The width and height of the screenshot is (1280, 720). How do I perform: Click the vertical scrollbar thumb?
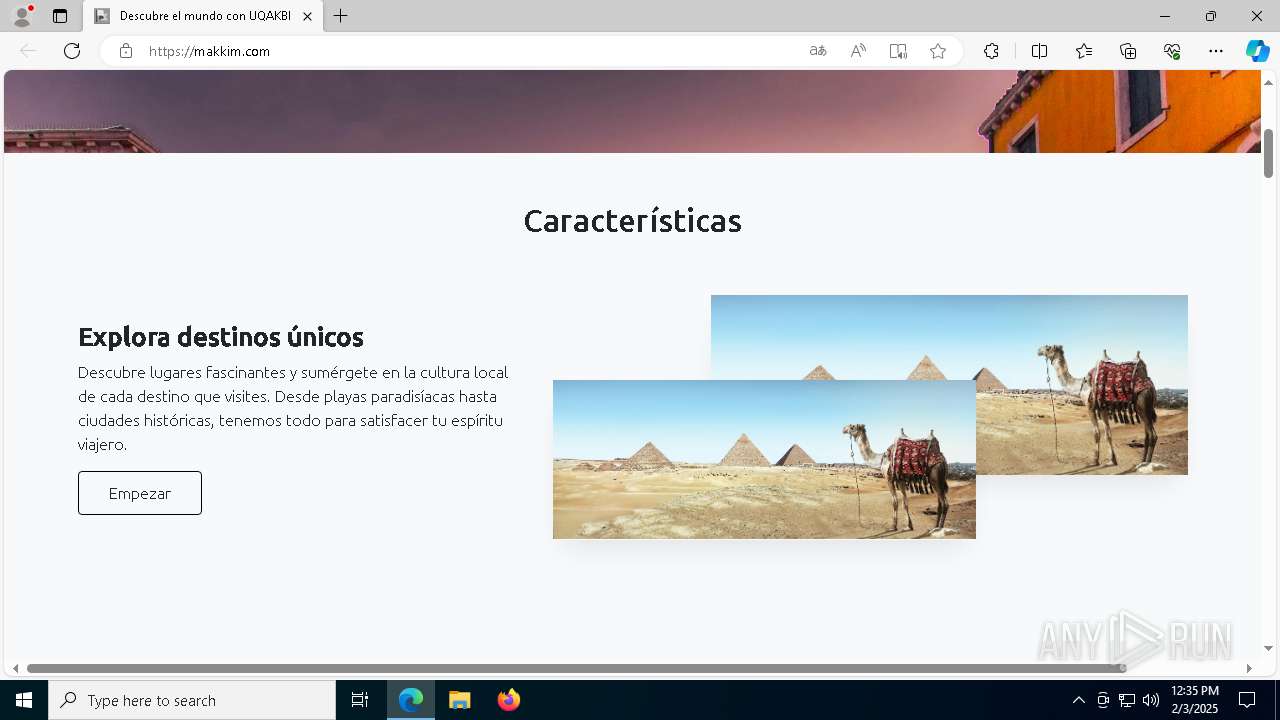(1268, 153)
